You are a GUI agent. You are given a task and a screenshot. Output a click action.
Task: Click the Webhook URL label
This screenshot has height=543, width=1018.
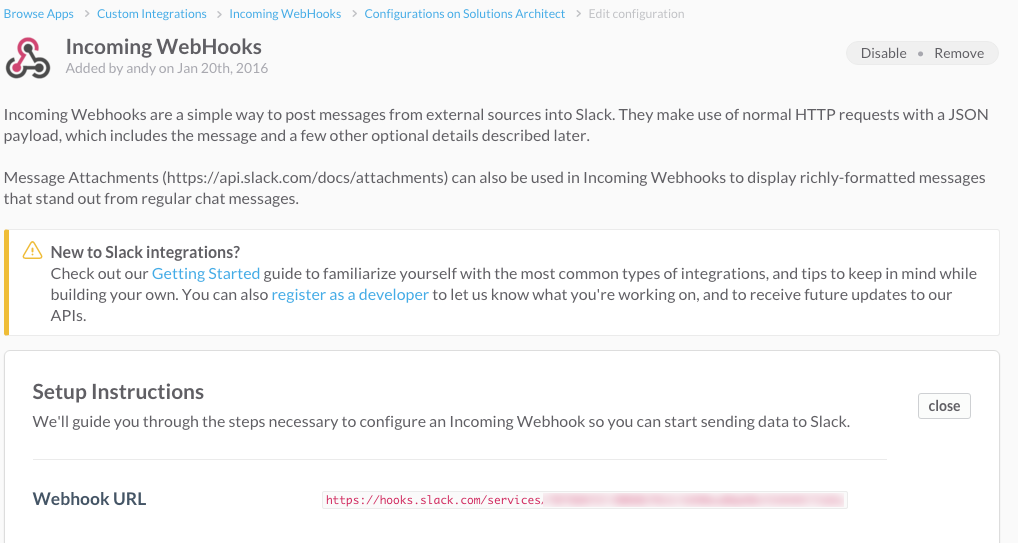click(x=89, y=499)
